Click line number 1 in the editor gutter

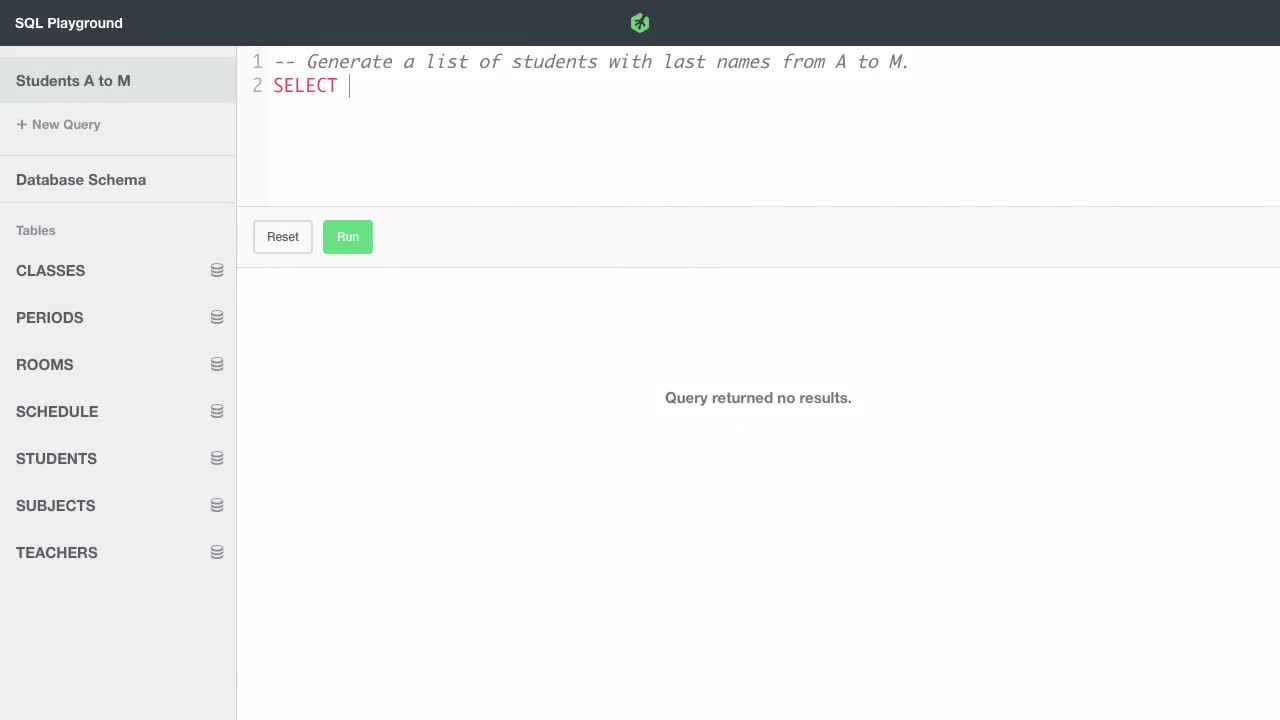click(256, 61)
